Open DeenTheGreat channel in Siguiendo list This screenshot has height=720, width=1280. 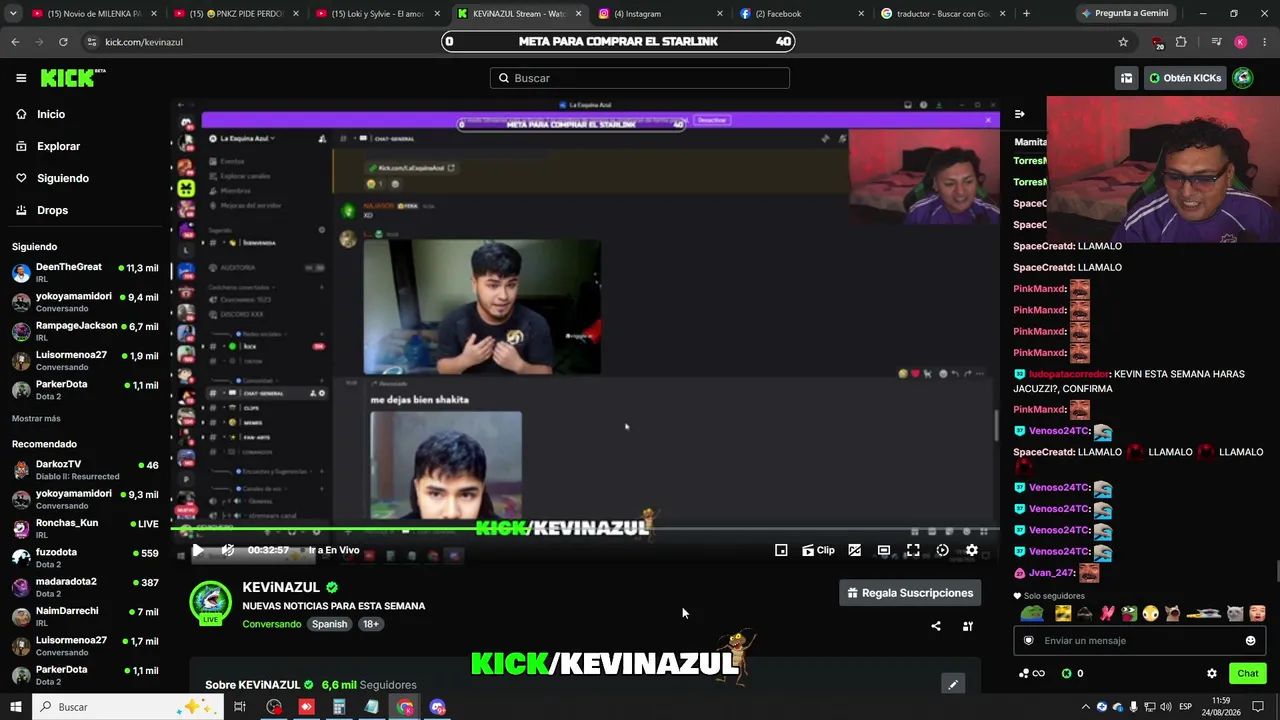click(86, 272)
